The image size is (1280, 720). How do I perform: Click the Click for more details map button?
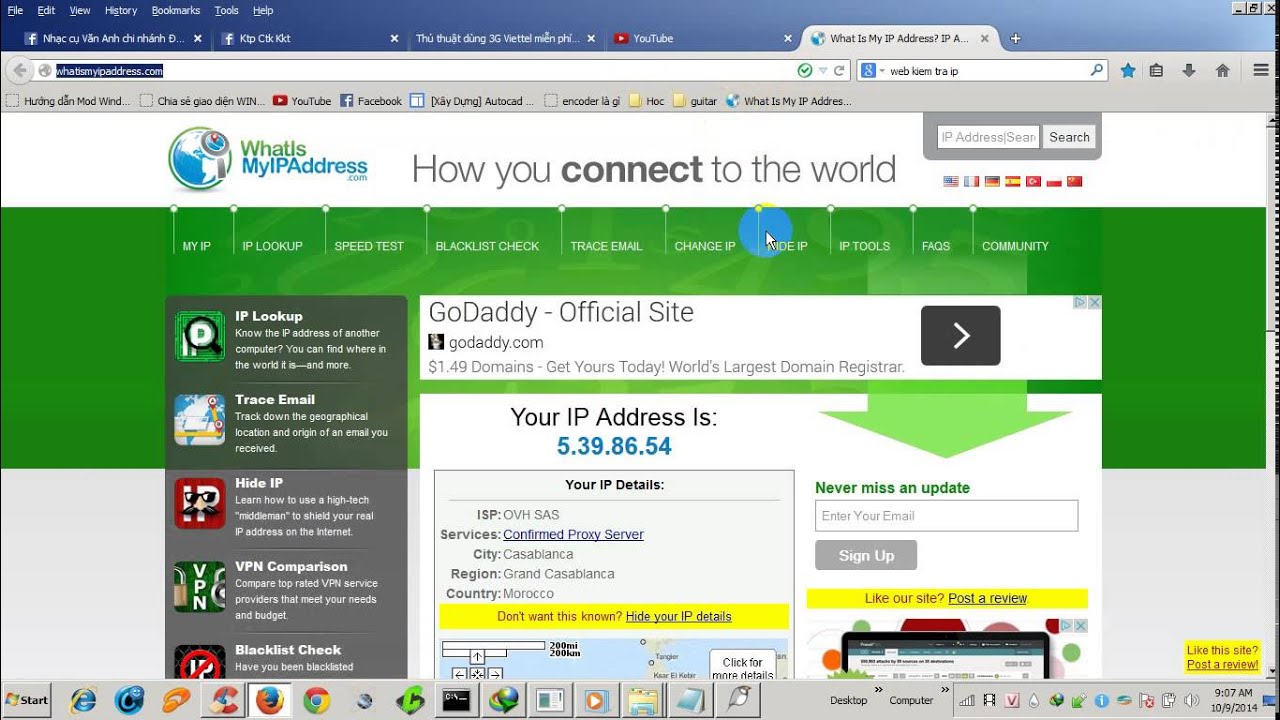(x=742, y=668)
